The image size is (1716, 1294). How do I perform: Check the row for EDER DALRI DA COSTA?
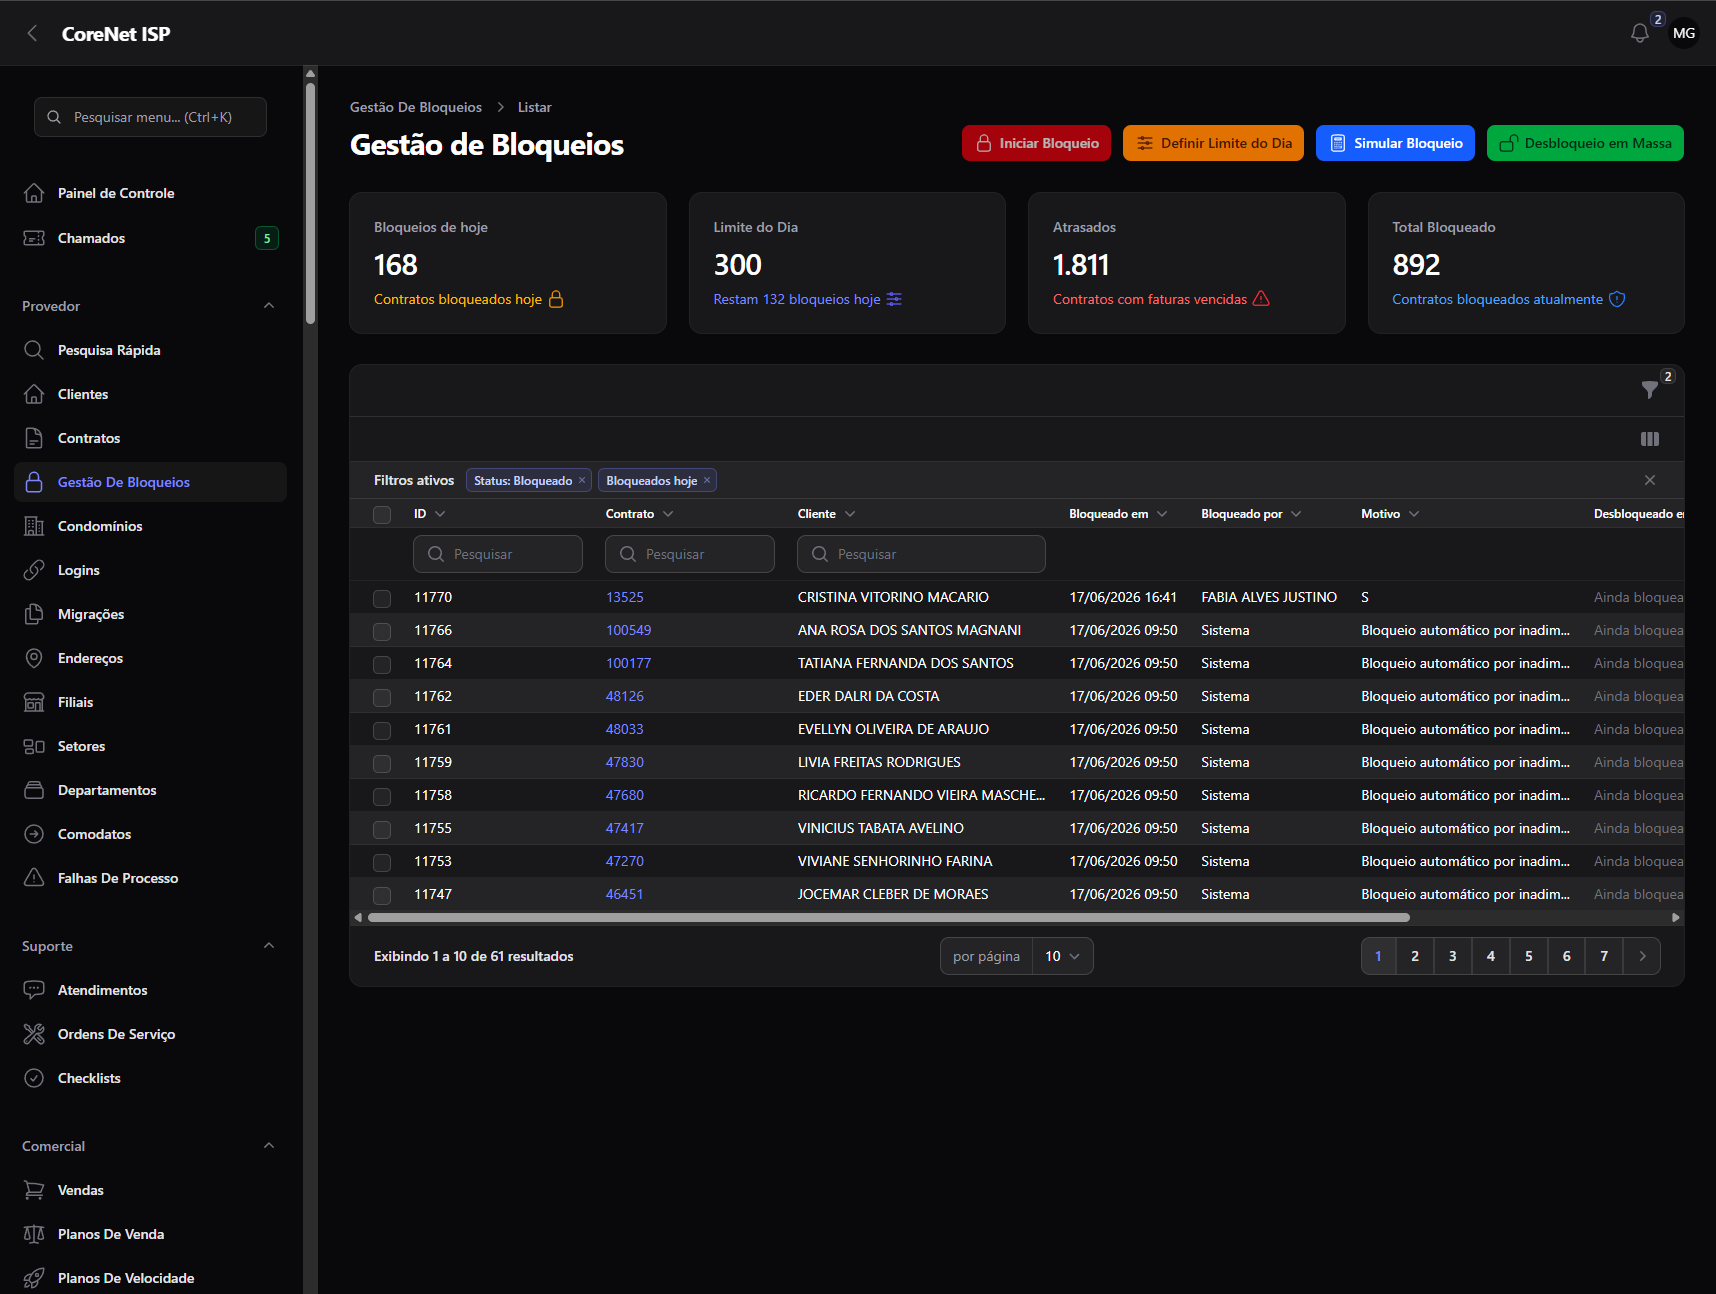[382, 697]
